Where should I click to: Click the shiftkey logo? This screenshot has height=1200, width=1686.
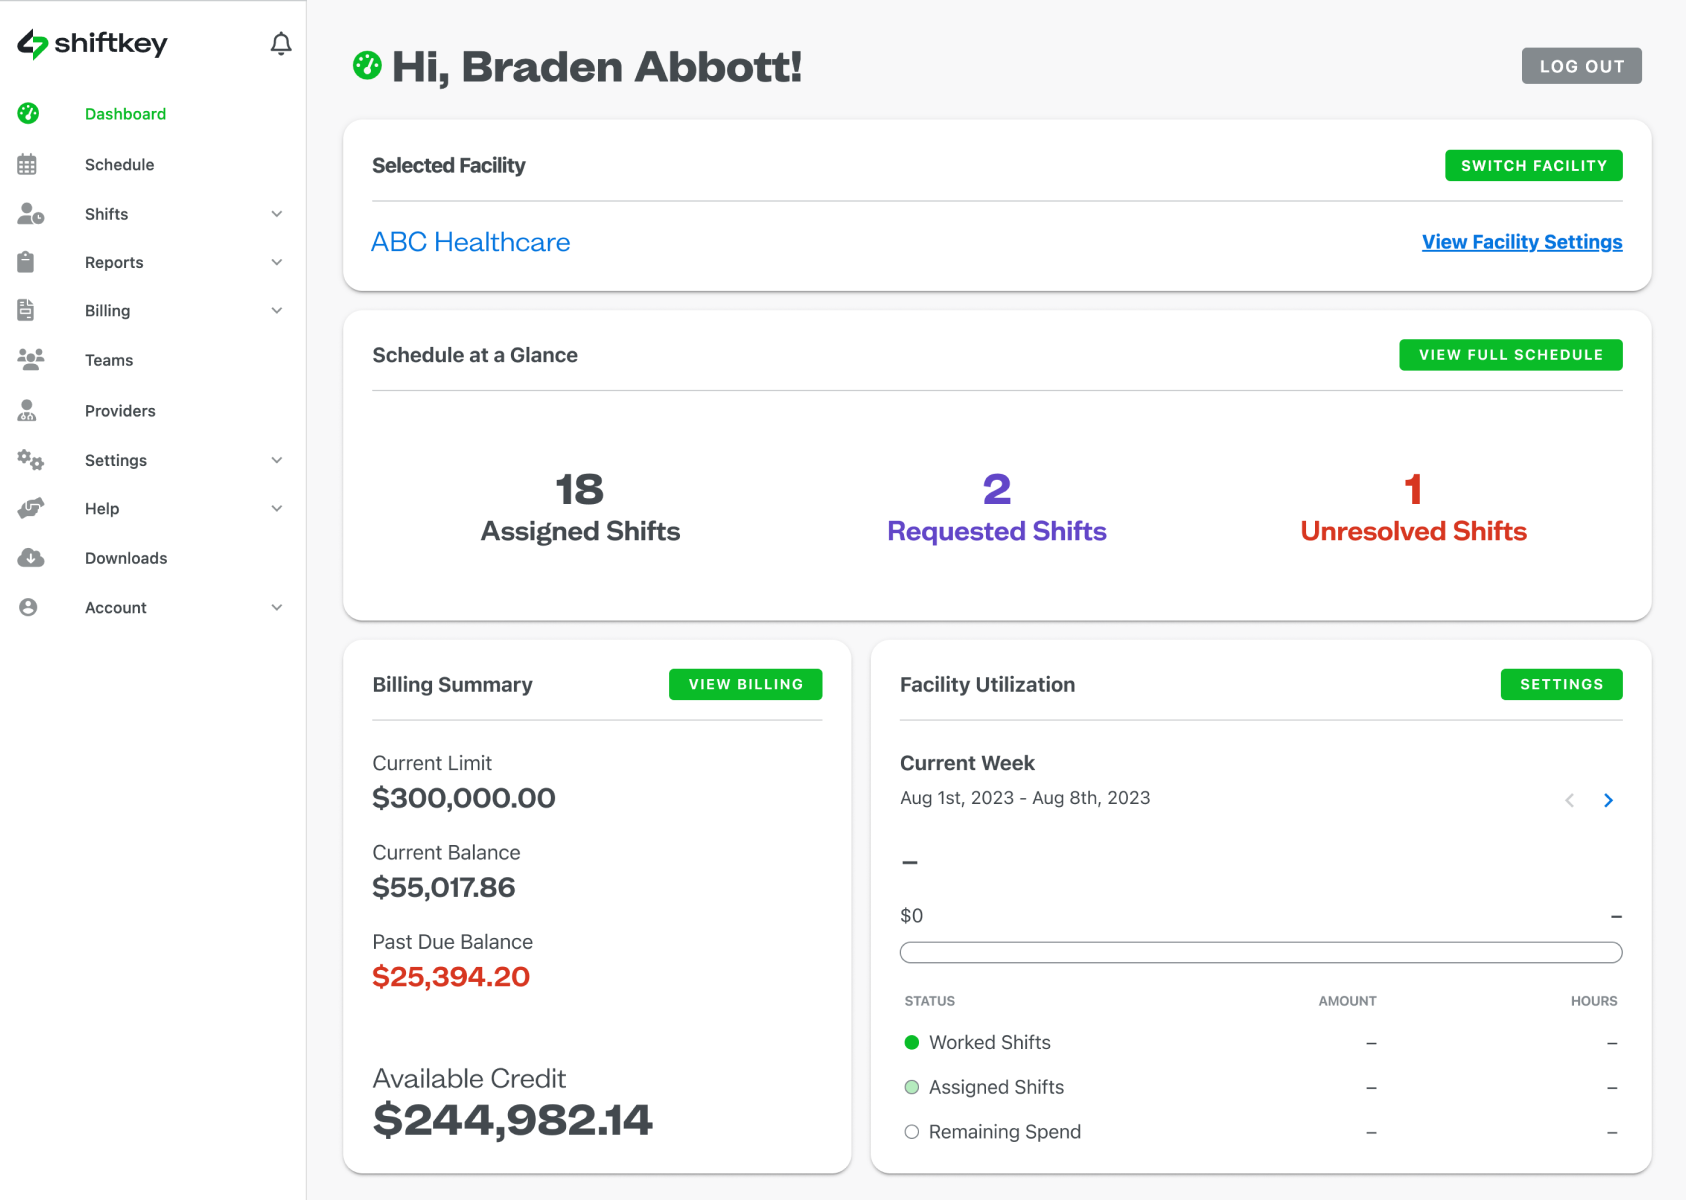[91, 43]
